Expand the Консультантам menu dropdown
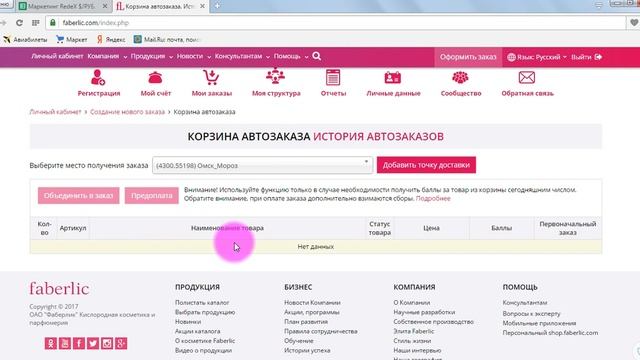 (x=242, y=56)
